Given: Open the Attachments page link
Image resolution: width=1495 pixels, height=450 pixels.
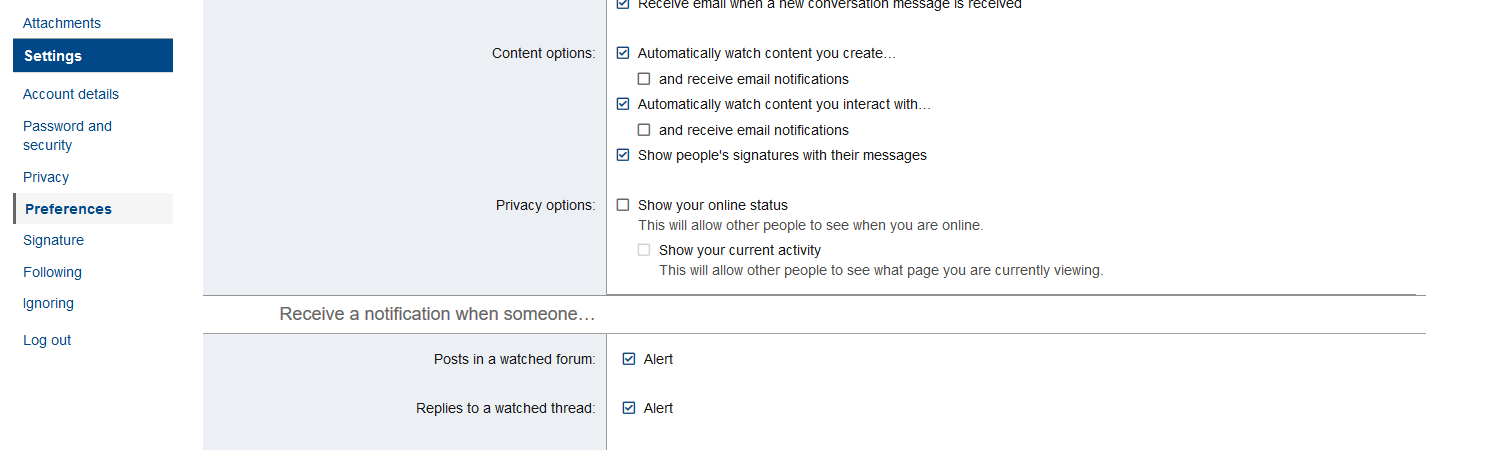Looking at the screenshot, I should (62, 23).
